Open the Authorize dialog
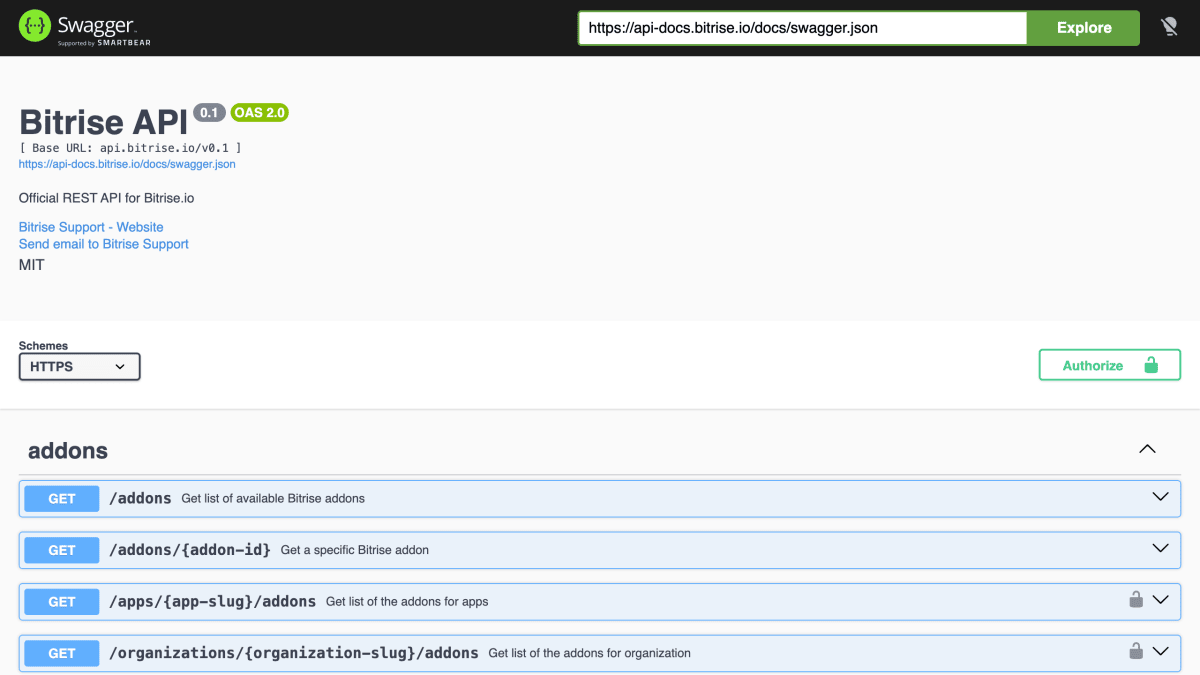1200x675 pixels. click(x=1110, y=365)
